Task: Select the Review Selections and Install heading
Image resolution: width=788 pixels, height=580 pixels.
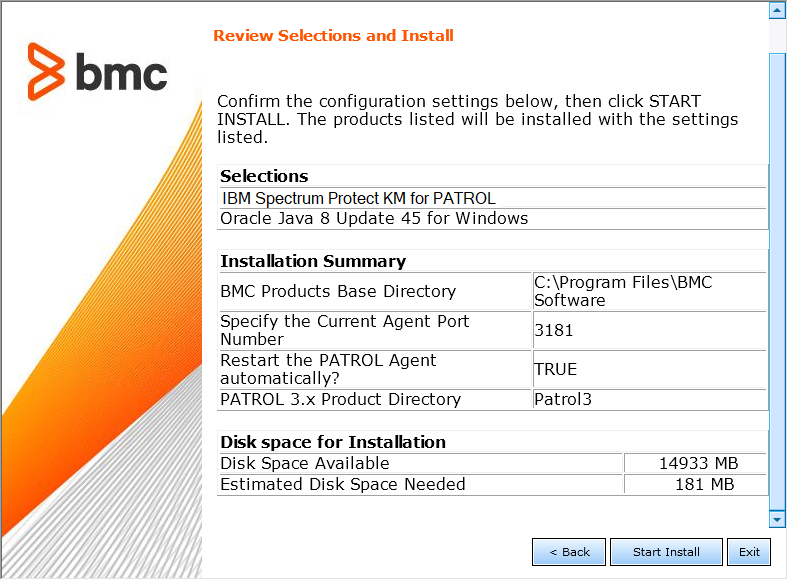Action: click(333, 36)
